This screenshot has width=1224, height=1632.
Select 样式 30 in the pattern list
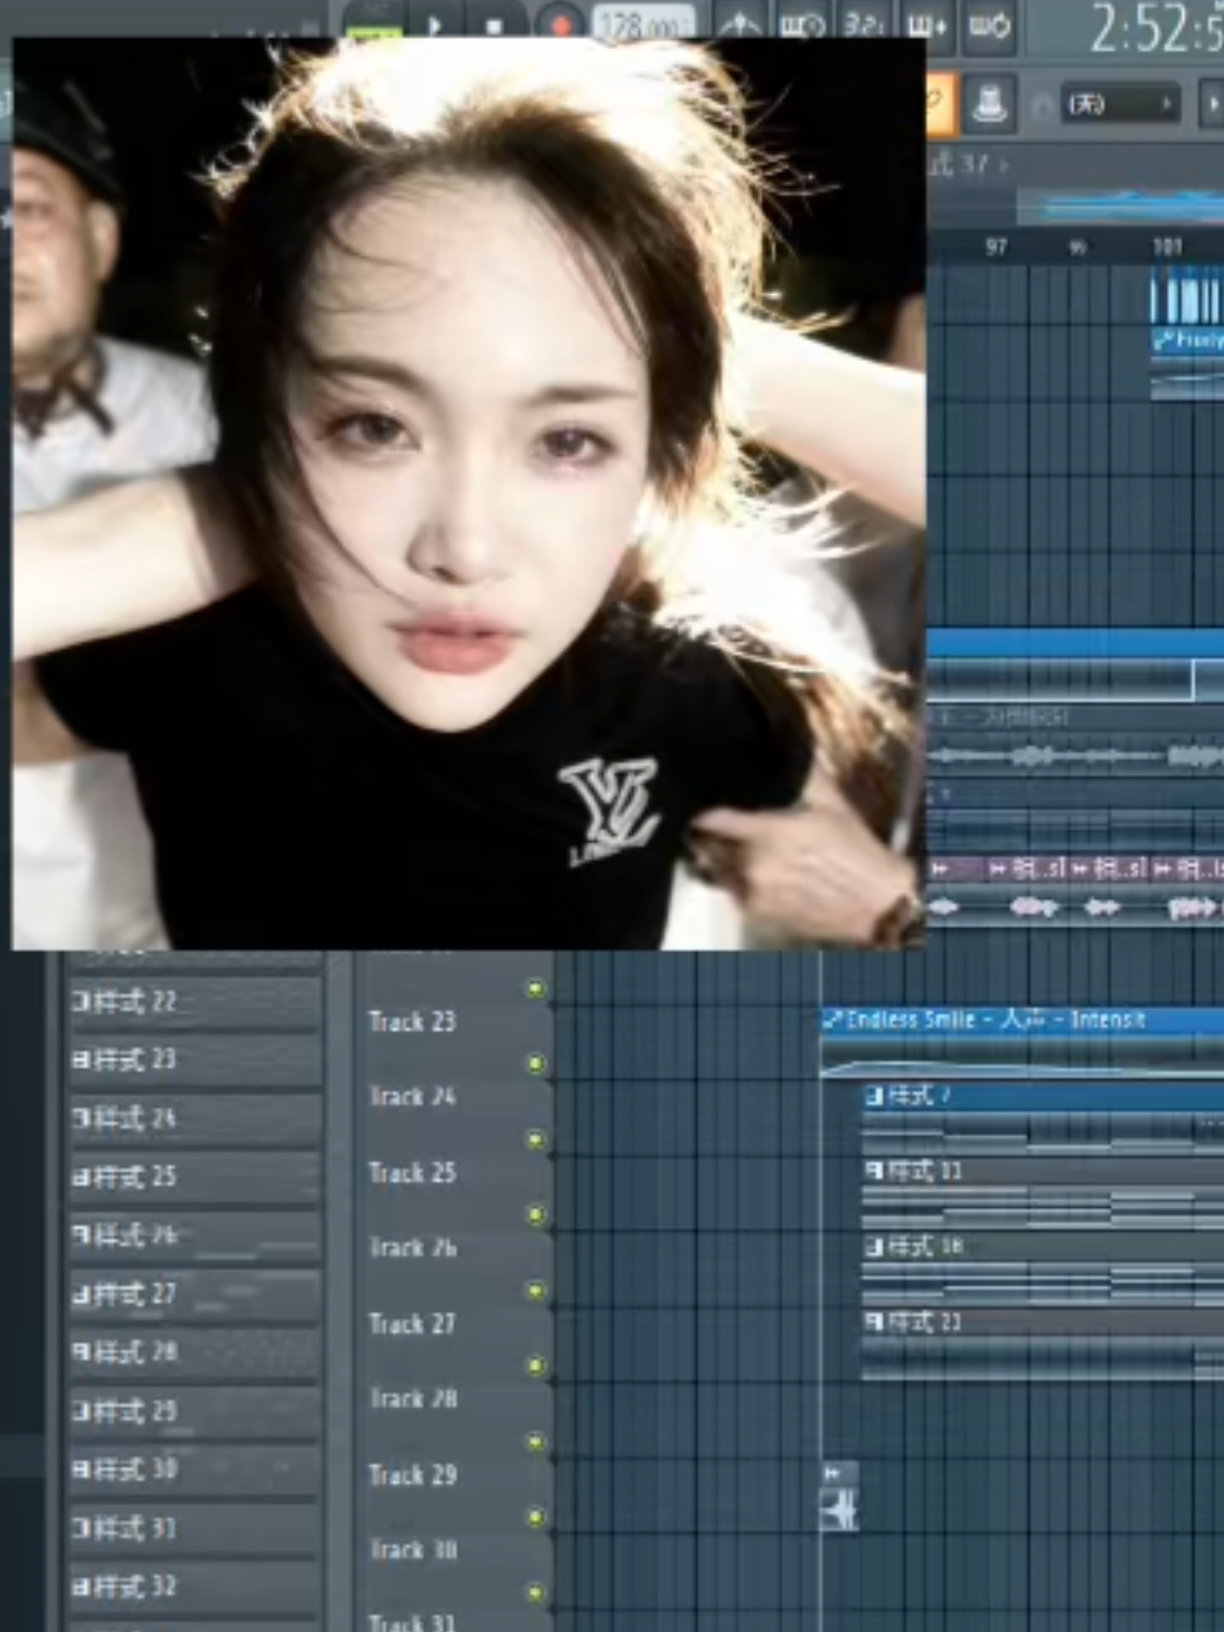point(194,1469)
